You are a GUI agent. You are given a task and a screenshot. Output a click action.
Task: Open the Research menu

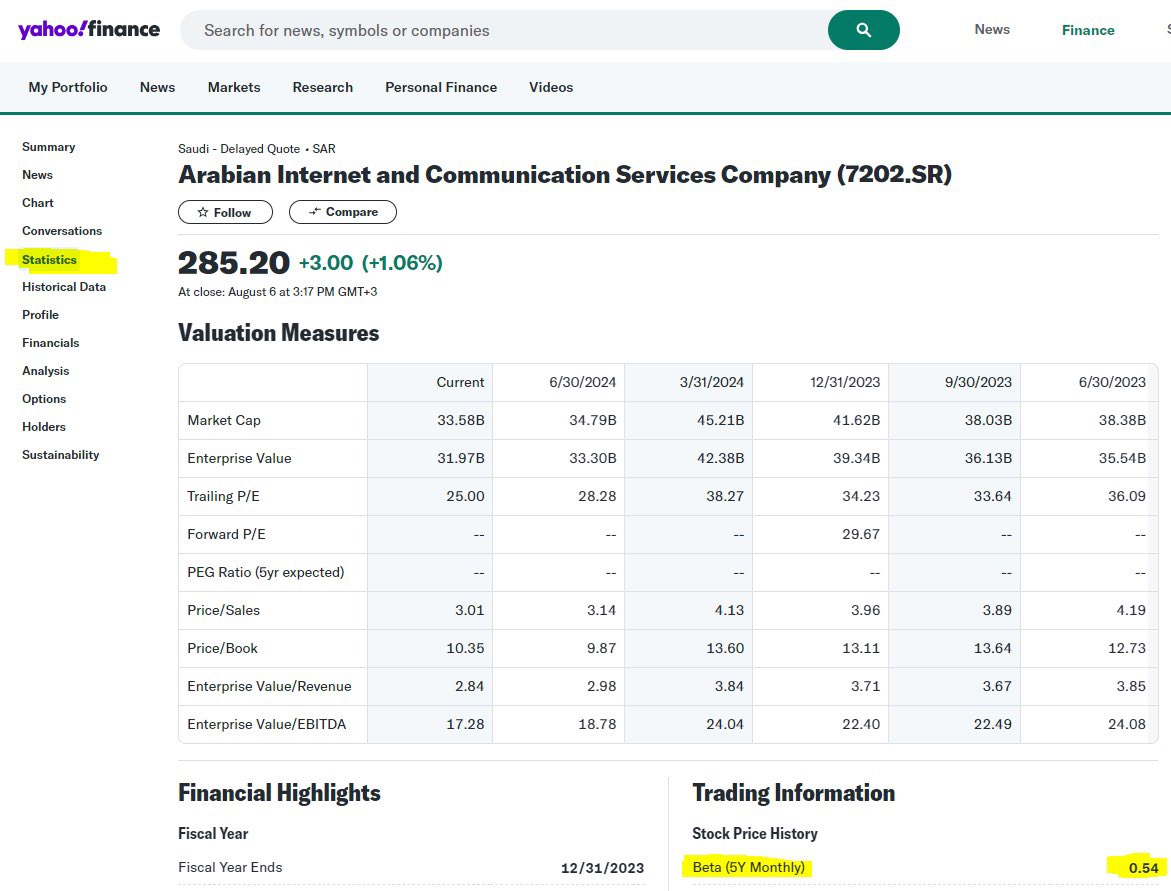323,87
